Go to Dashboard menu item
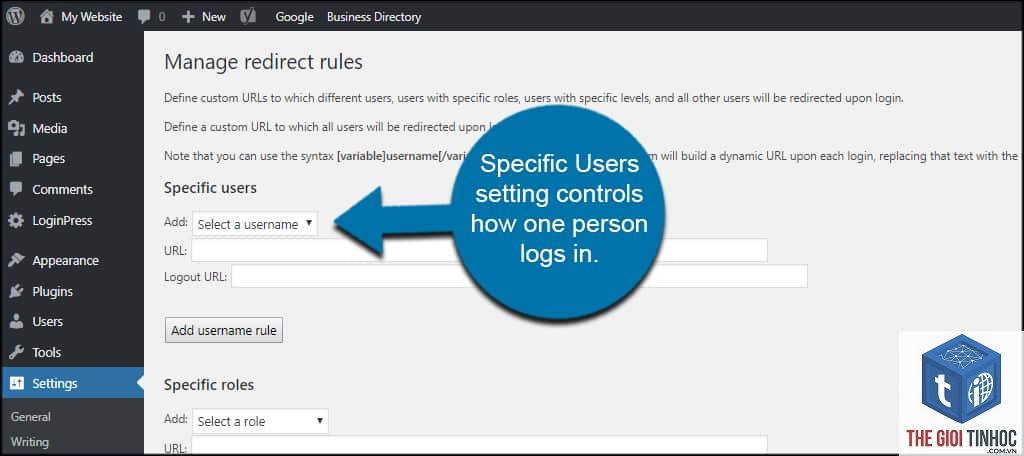1024x456 pixels. point(63,57)
